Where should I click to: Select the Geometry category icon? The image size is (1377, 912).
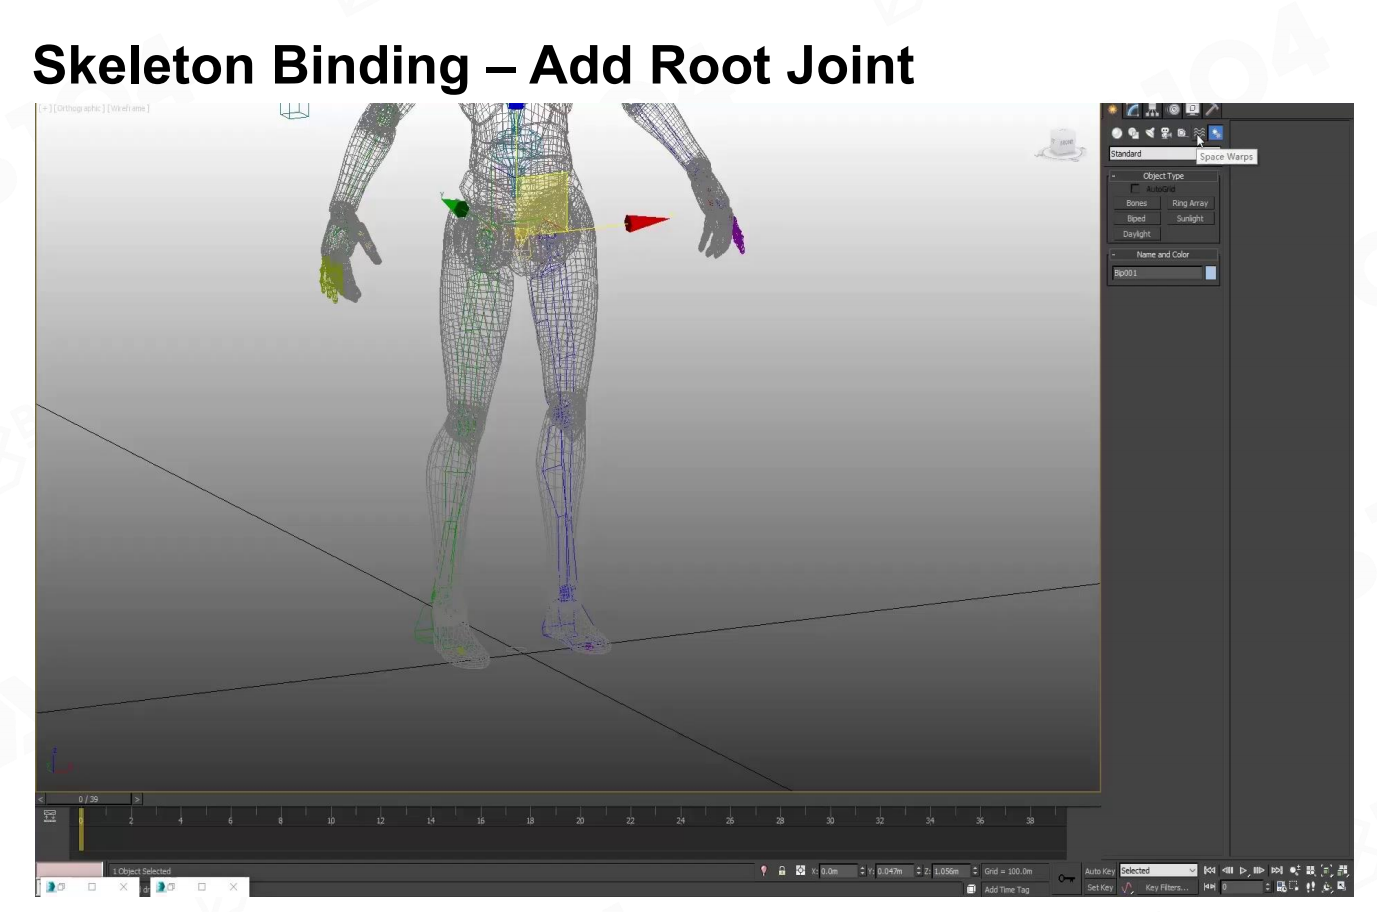(1117, 133)
